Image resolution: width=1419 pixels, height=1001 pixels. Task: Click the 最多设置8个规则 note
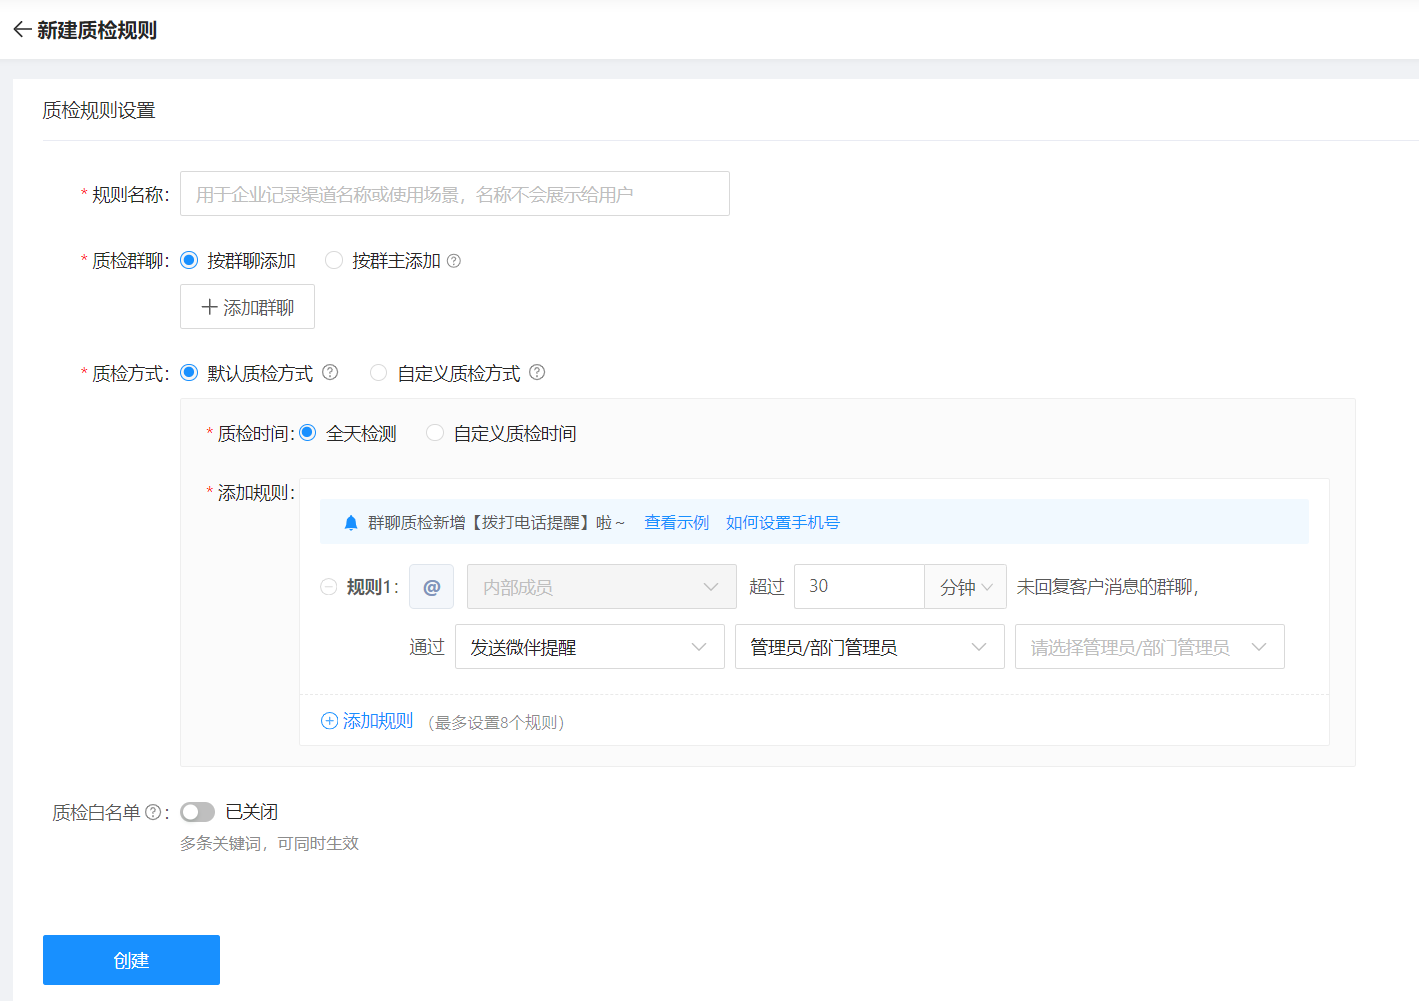pos(496,722)
